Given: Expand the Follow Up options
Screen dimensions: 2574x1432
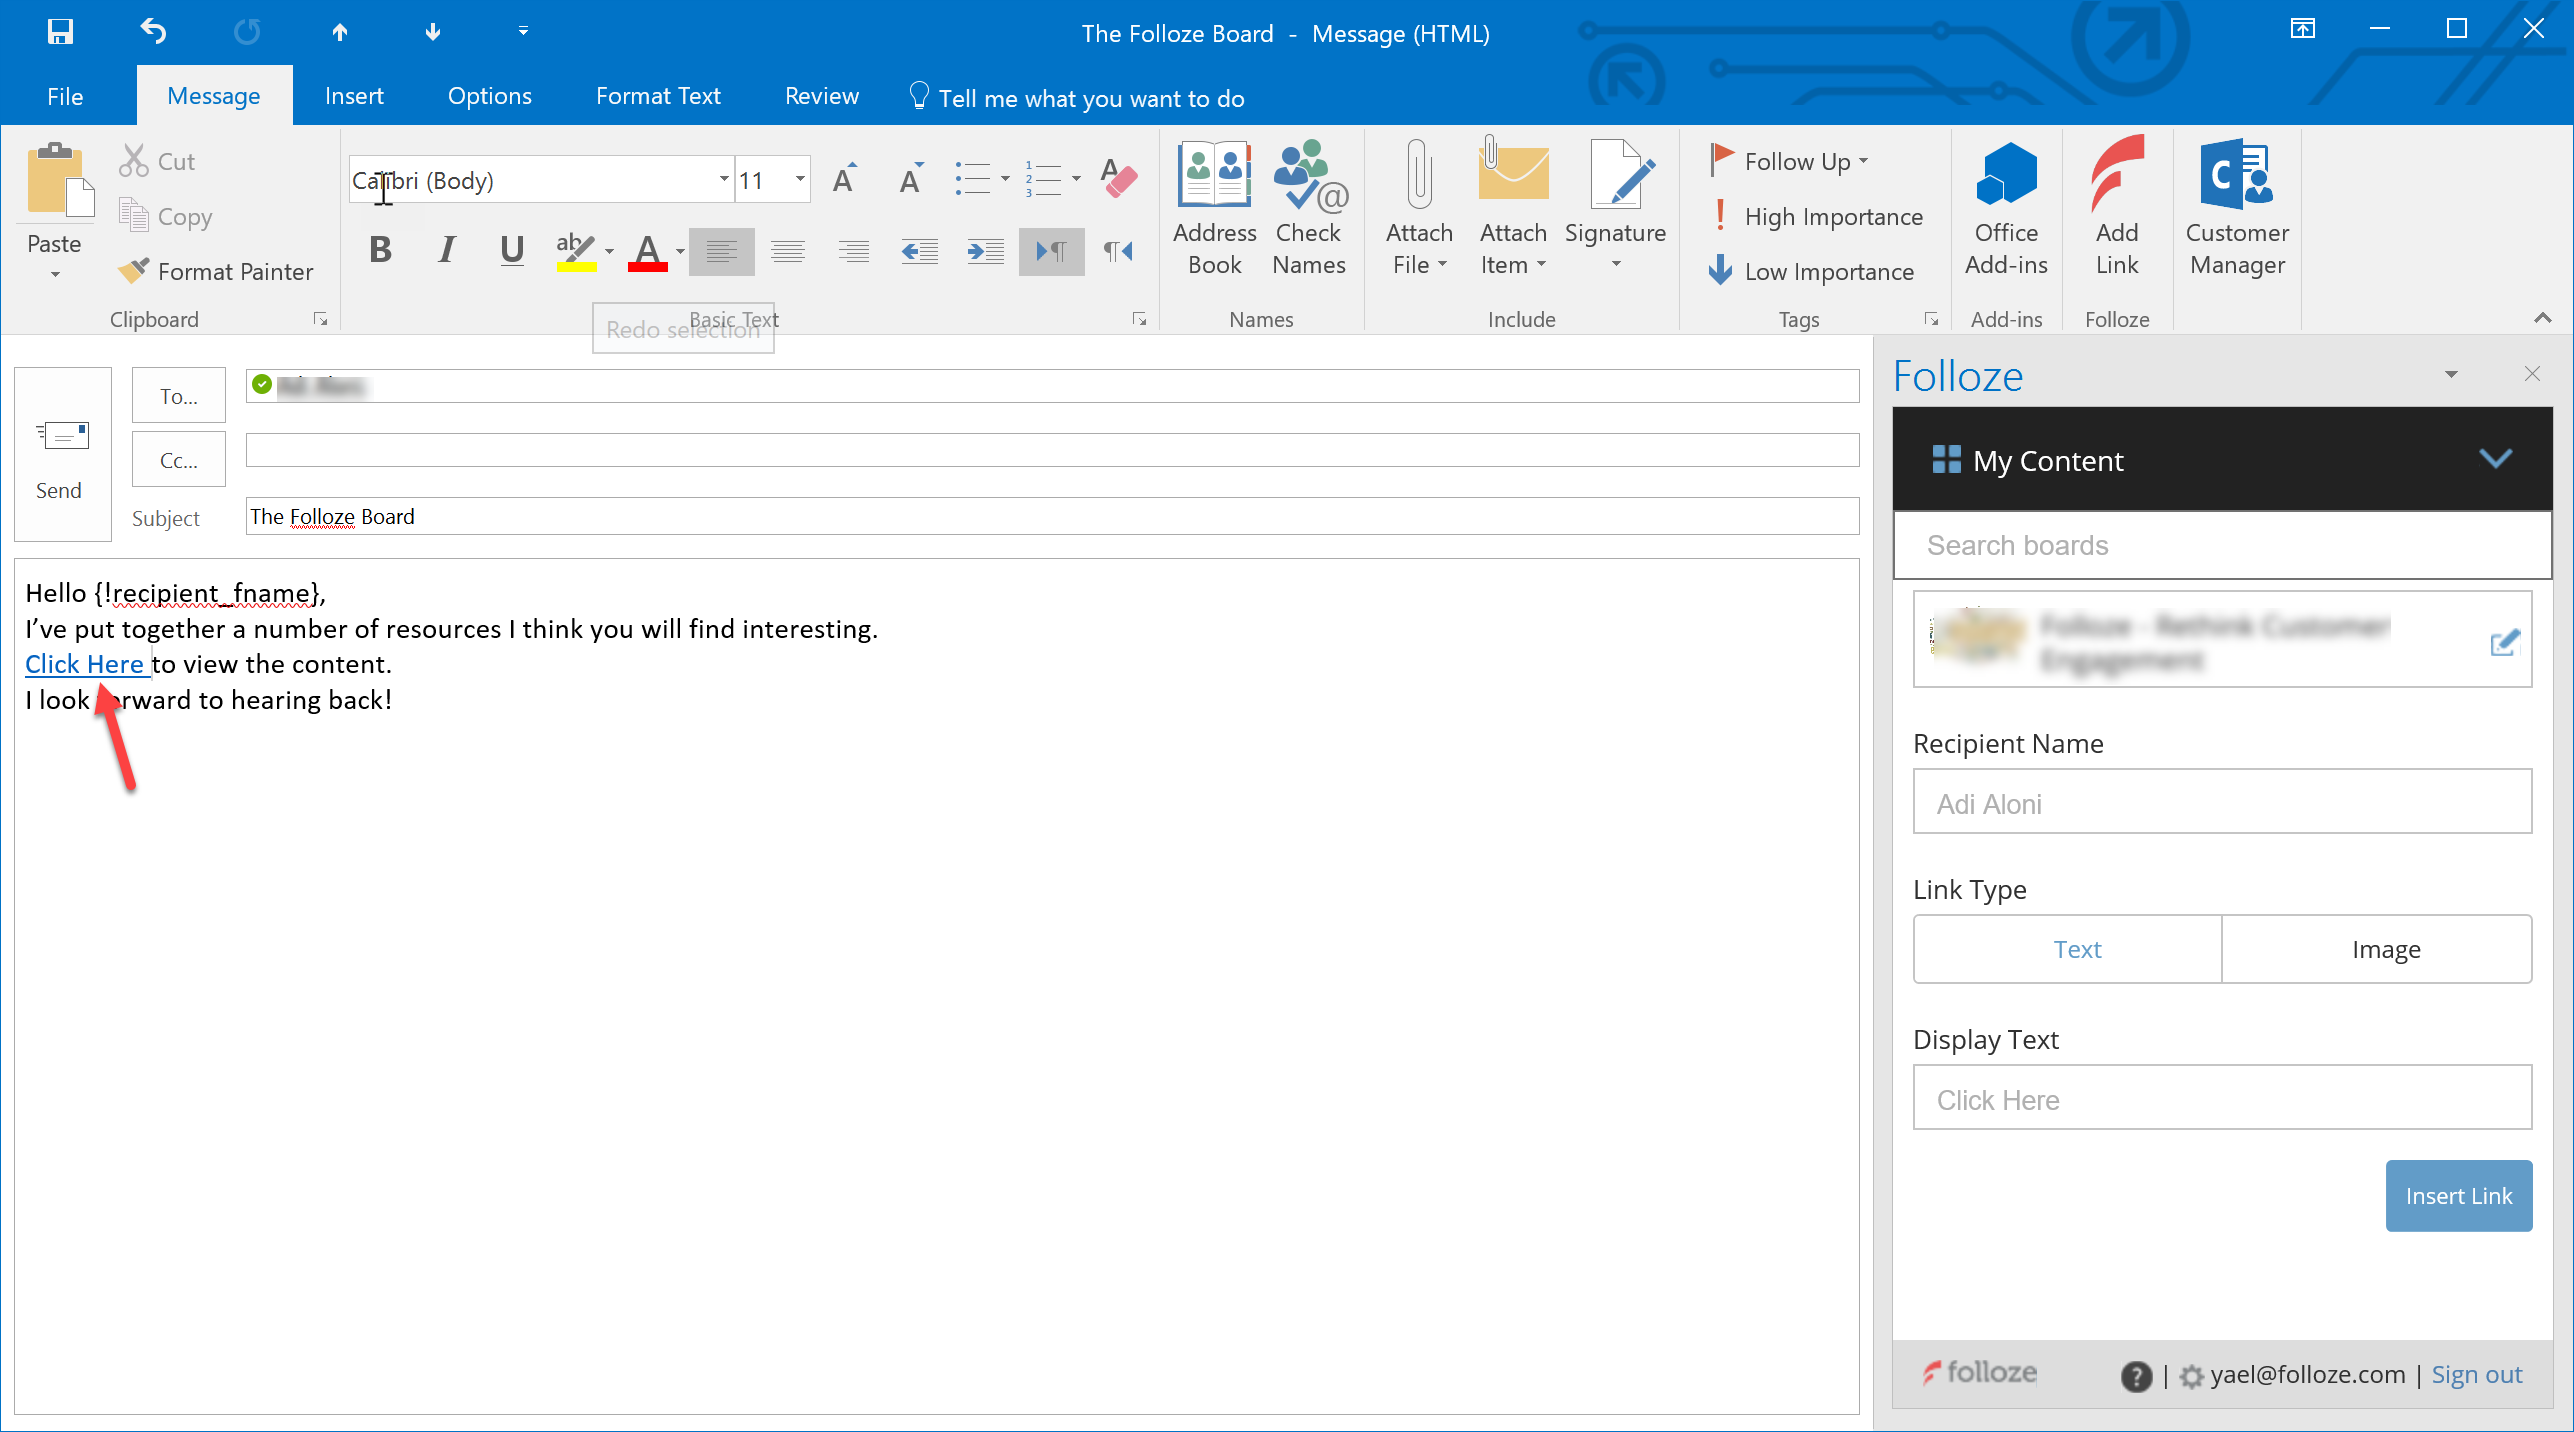Looking at the screenshot, I should point(1862,160).
